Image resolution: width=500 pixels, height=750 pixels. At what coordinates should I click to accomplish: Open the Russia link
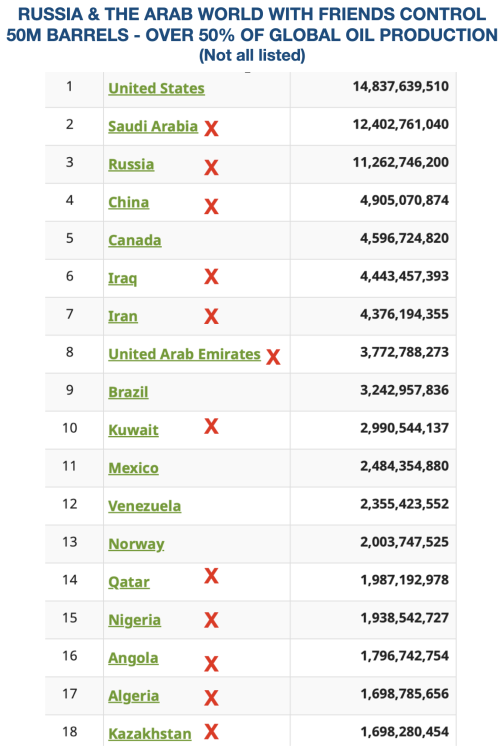pos(131,165)
